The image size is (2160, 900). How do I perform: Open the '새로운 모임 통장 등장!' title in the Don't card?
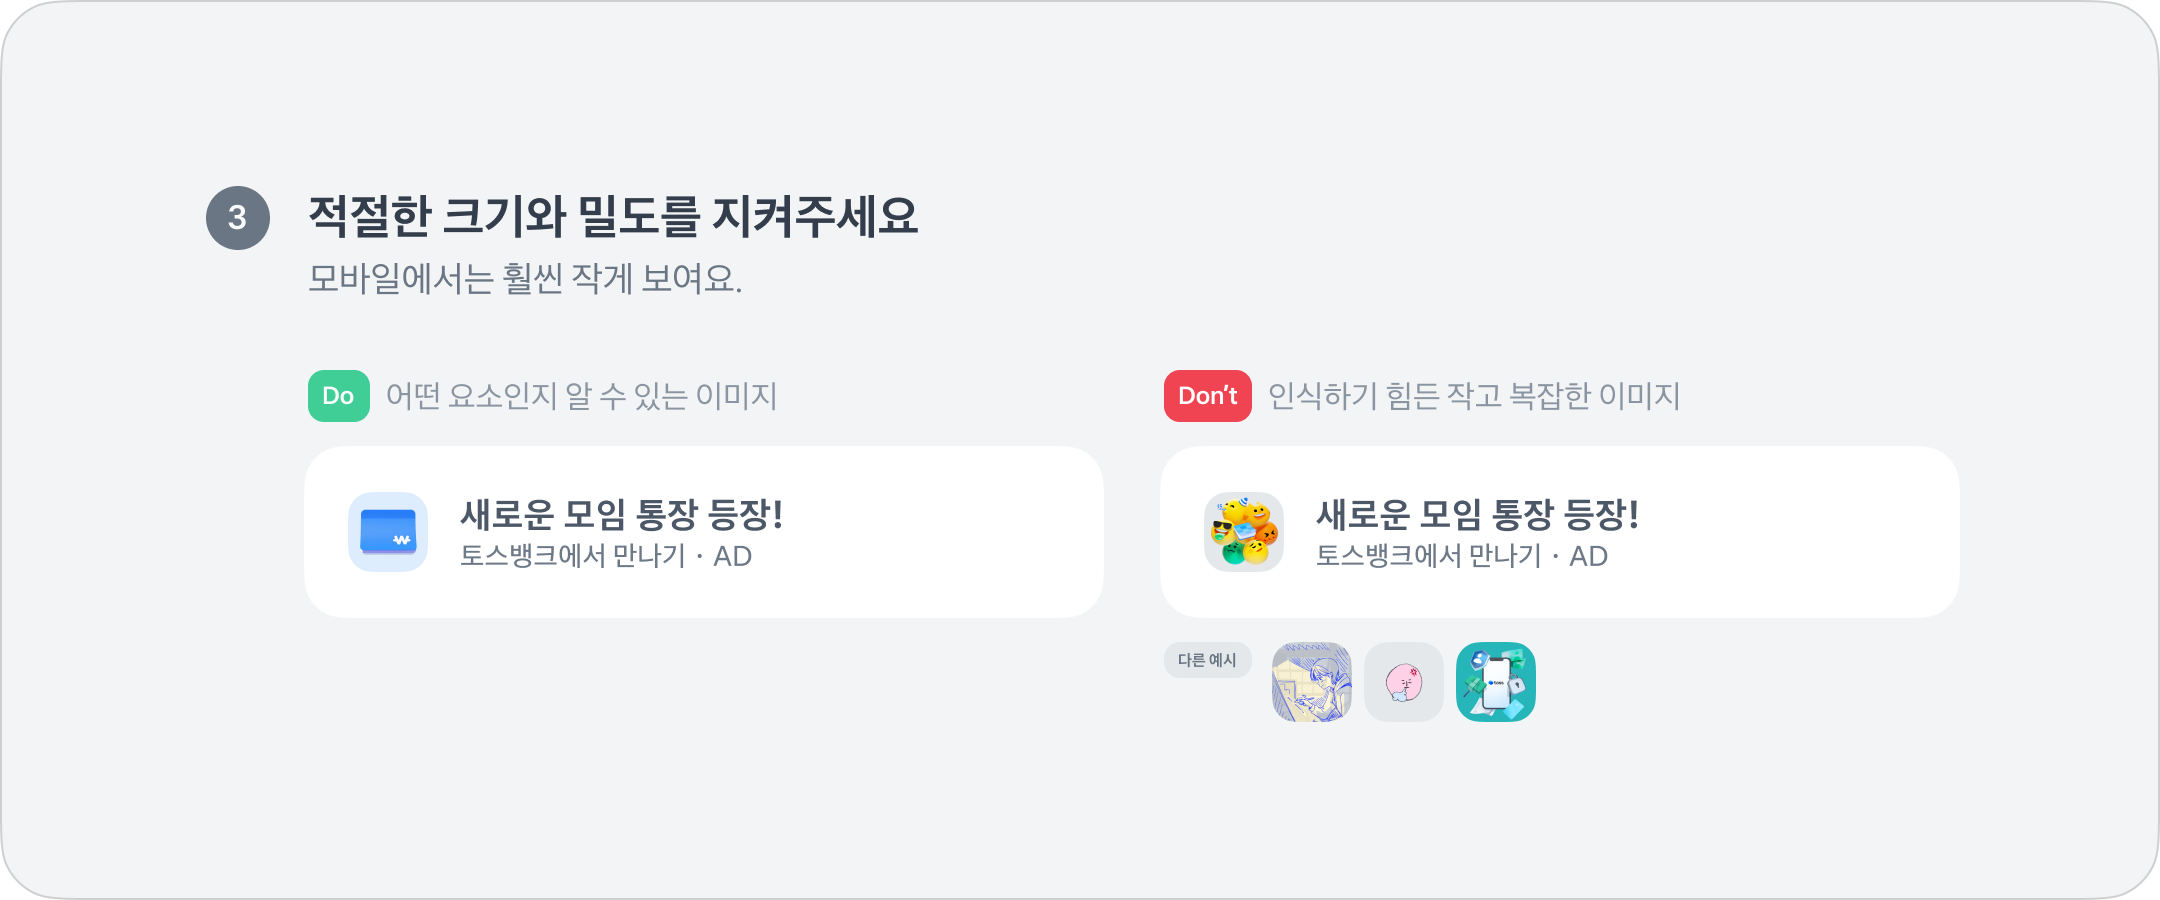point(1477,515)
